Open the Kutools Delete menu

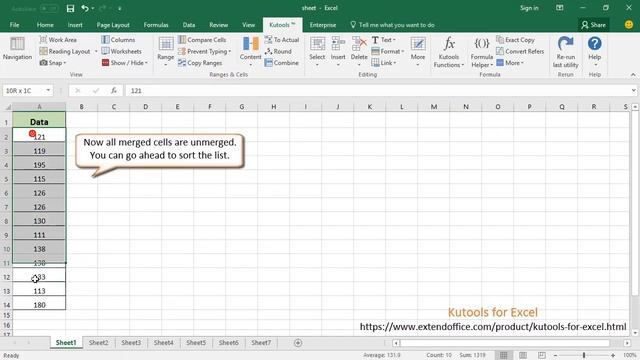pyautogui.click(x=359, y=52)
